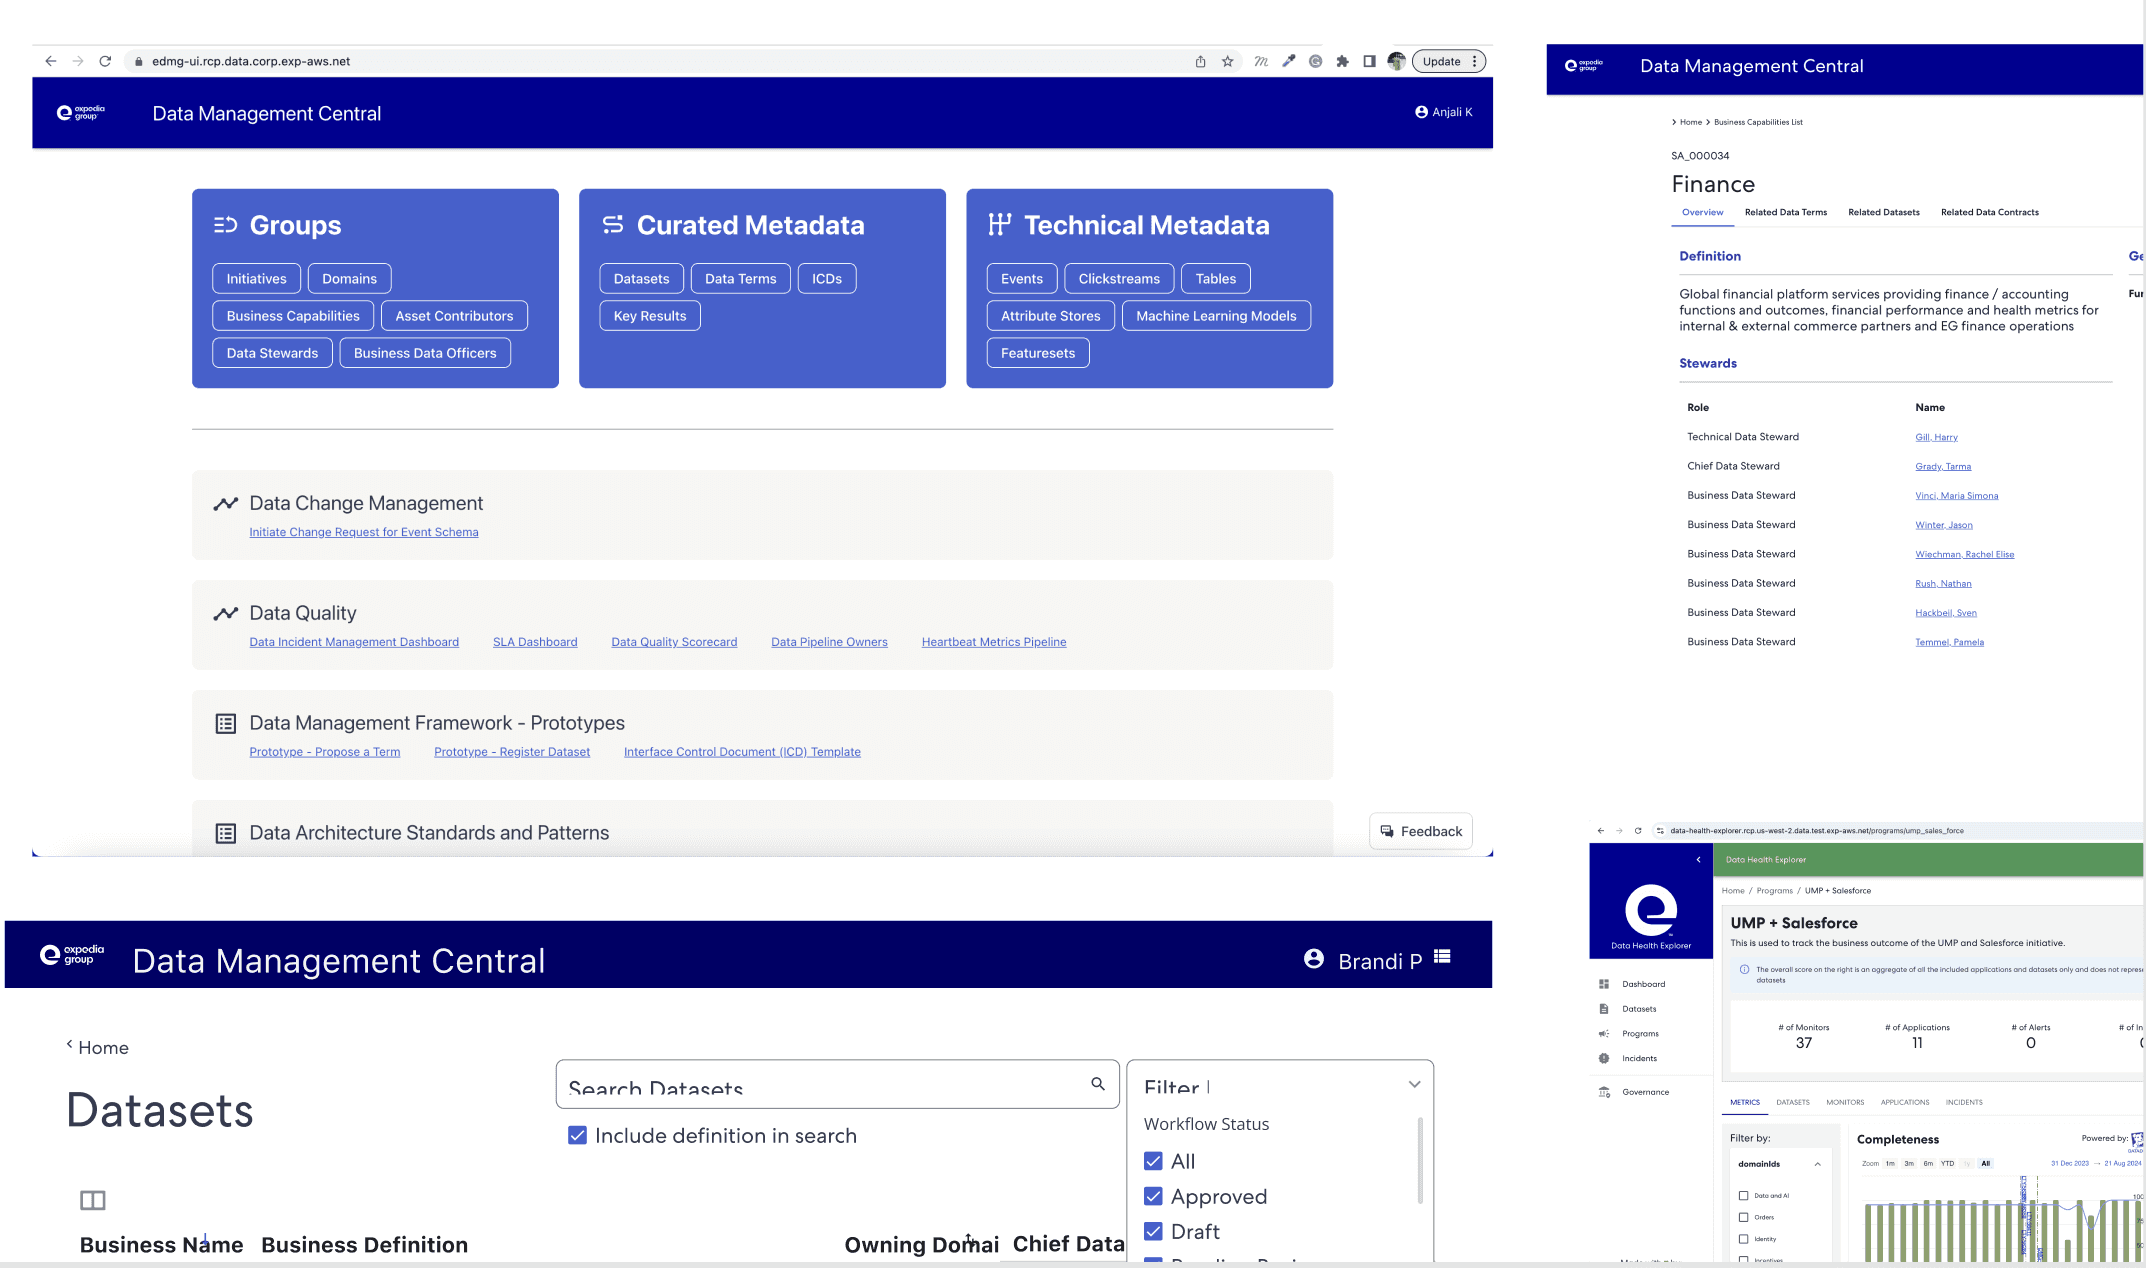Click the share icon in edmg-ui address bar
Screen dimensions: 2146x1268
1200,61
